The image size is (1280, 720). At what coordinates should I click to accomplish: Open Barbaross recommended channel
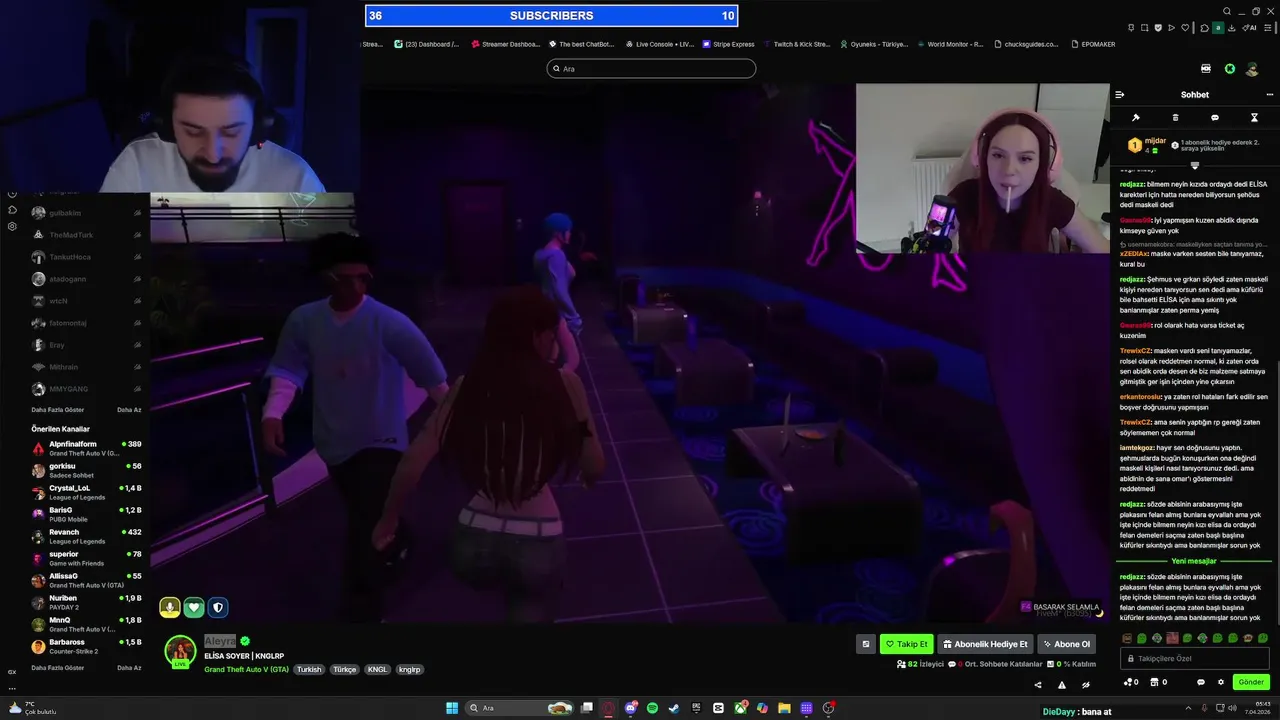[x=86, y=646]
